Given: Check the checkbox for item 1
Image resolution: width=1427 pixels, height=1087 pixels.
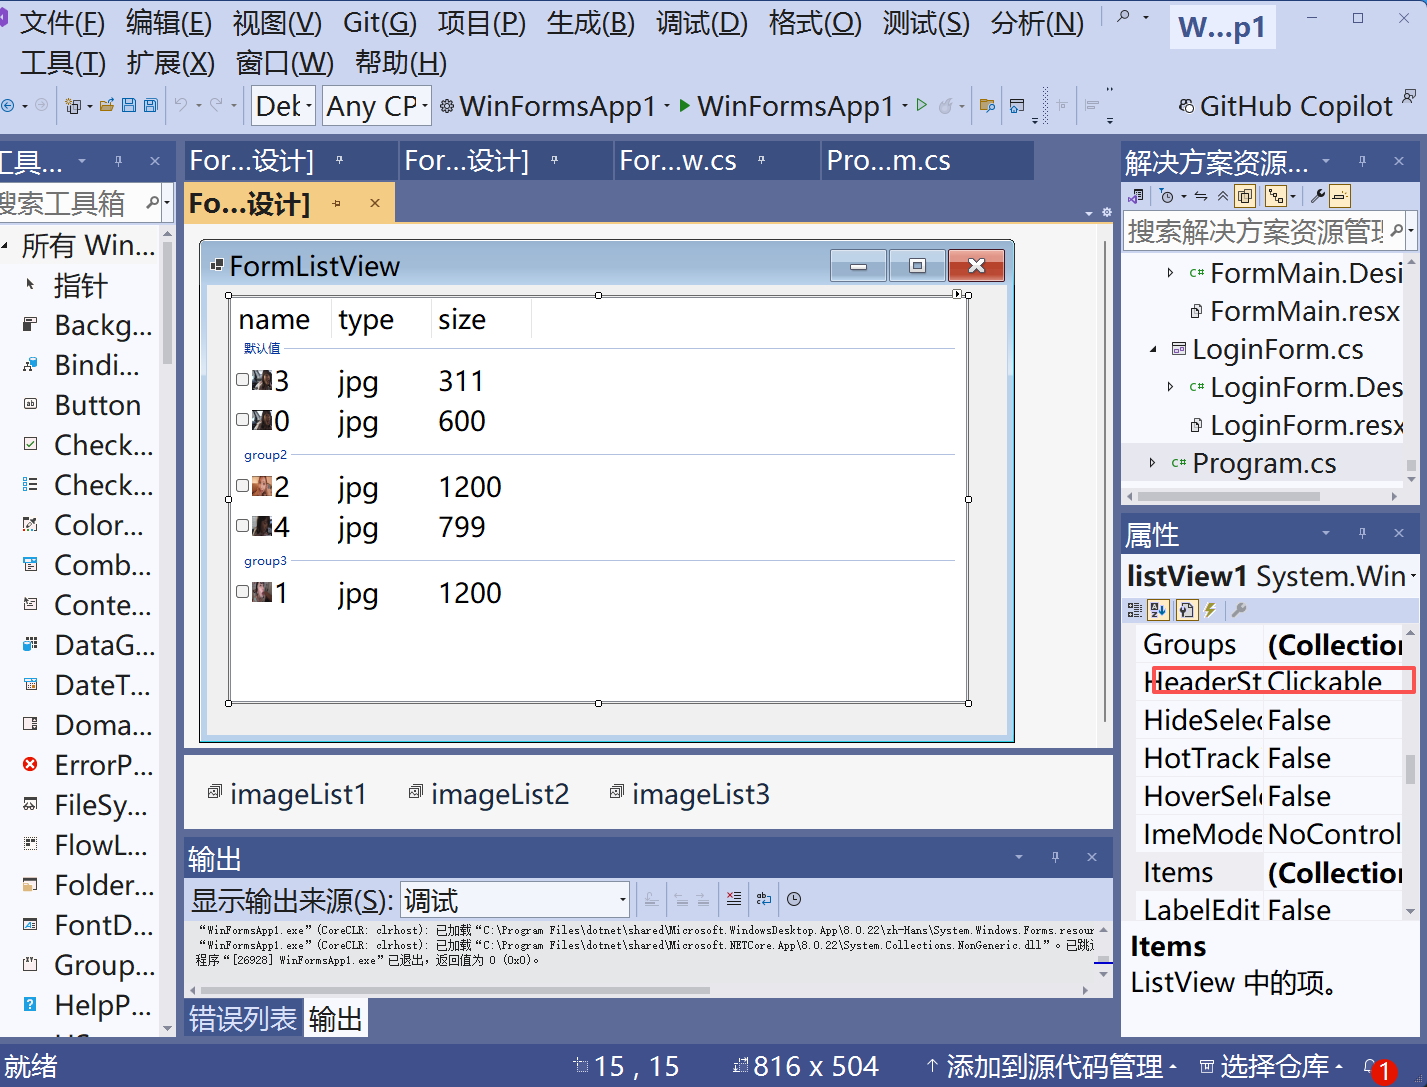Looking at the screenshot, I should [x=242, y=592].
